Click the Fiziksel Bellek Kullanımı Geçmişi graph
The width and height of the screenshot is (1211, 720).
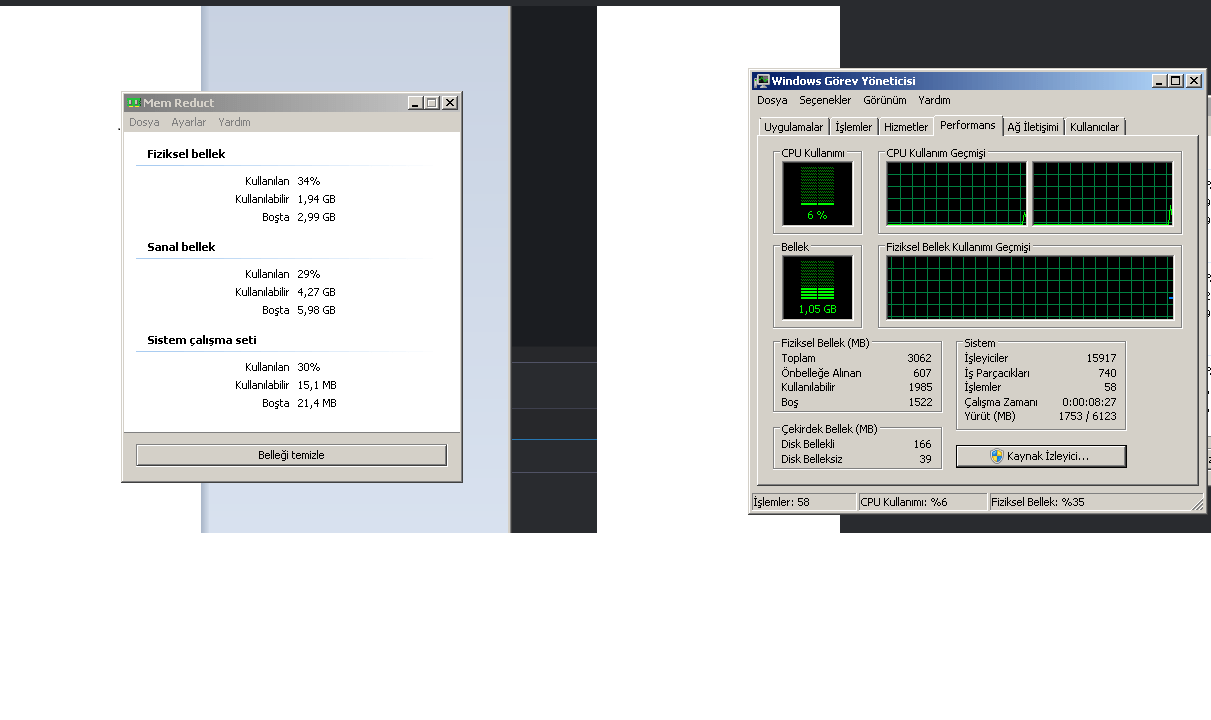[x=1029, y=288]
